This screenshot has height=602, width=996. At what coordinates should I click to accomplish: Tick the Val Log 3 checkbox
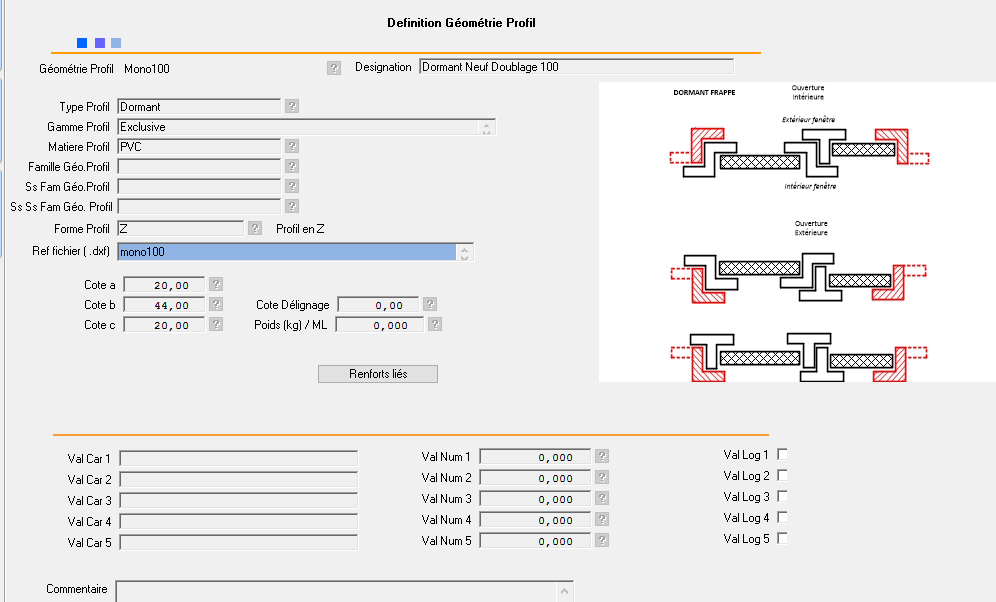click(782, 496)
